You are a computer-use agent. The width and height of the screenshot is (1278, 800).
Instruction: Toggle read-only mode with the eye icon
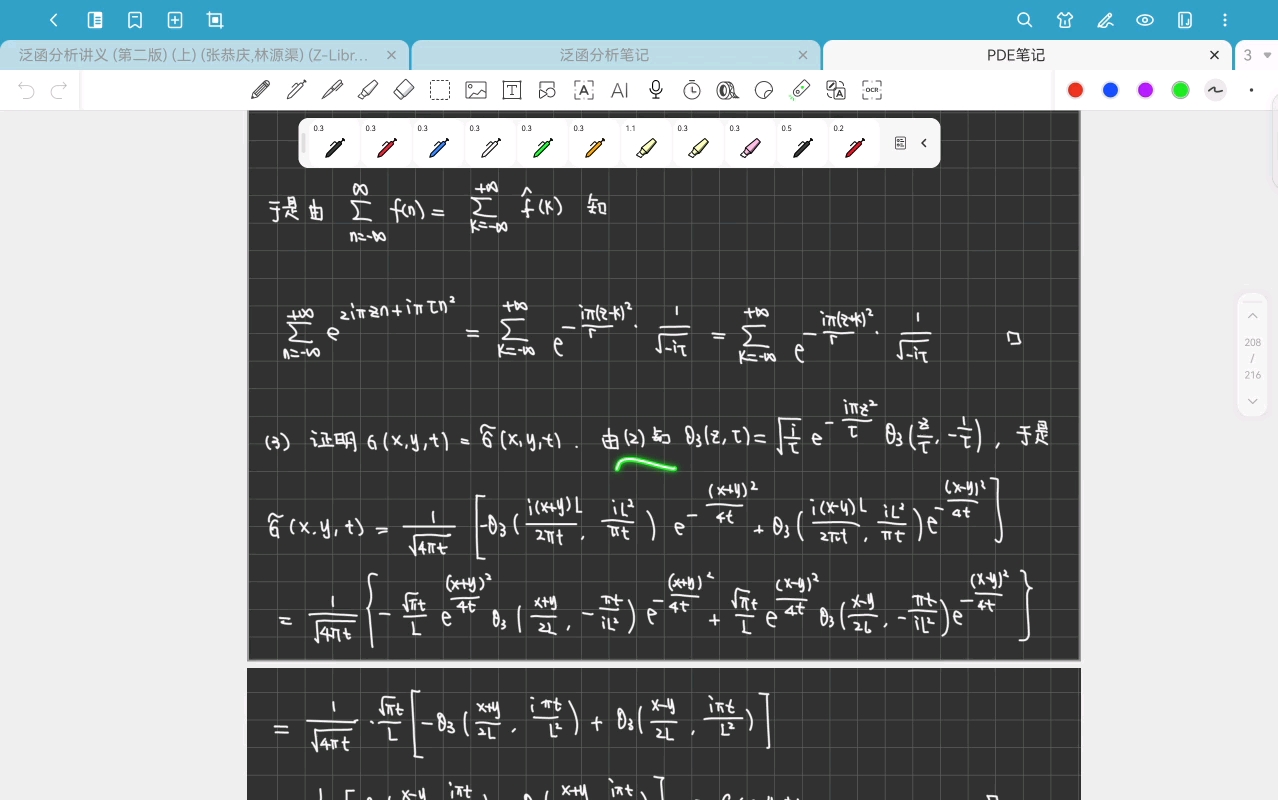coord(1145,20)
